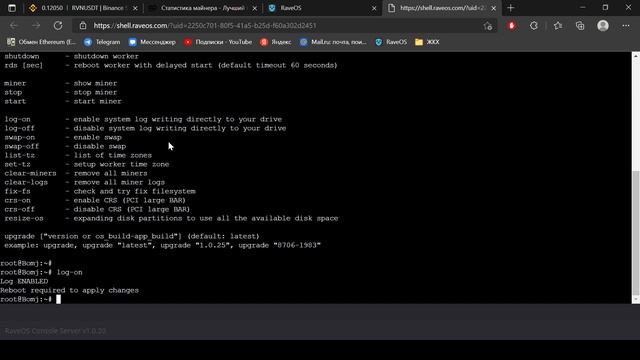The image size is (640, 360).
Task: Focus the address bar URL
Action: 204,25
